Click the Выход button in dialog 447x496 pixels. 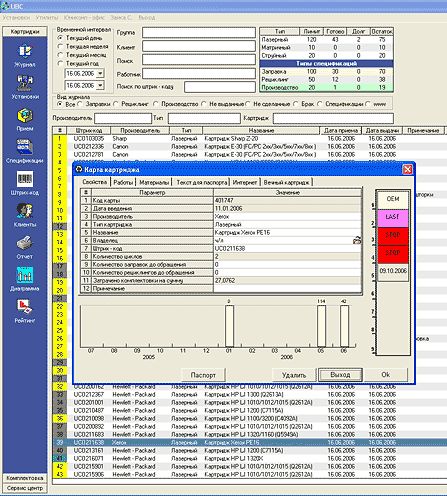340,375
